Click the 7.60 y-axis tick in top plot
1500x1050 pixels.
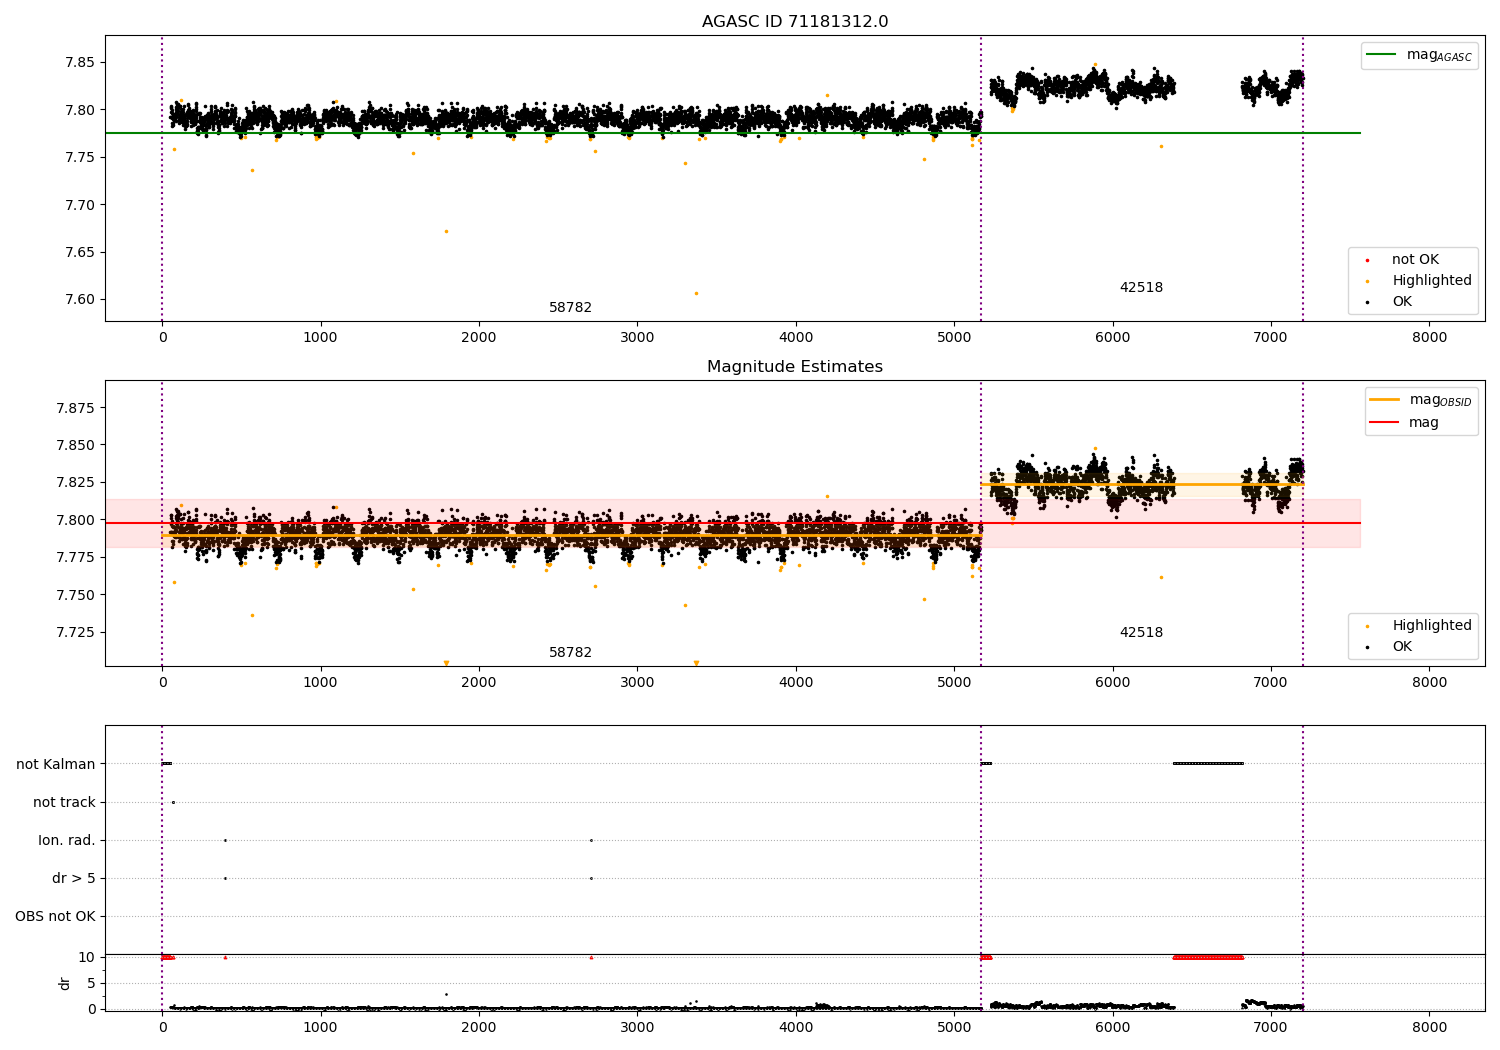(81, 299)
